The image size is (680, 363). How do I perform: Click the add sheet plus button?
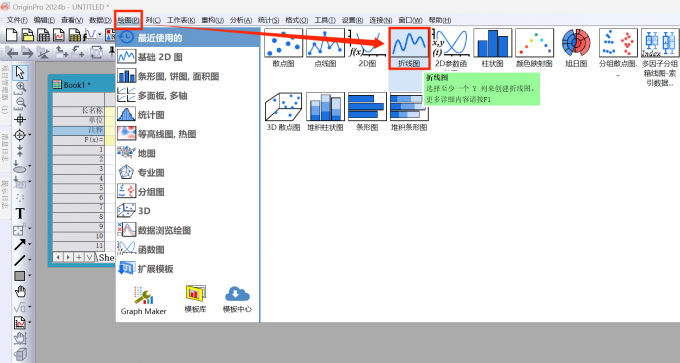(78, 257)
